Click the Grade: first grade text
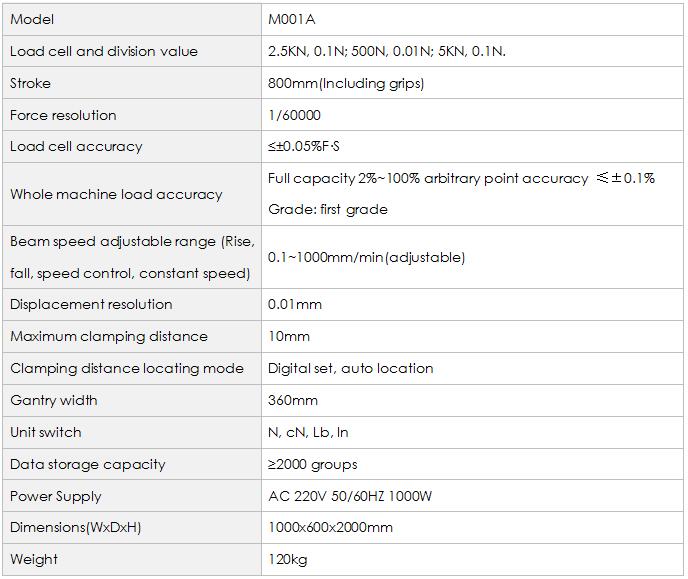688x579 pixels. pos(328,210)
